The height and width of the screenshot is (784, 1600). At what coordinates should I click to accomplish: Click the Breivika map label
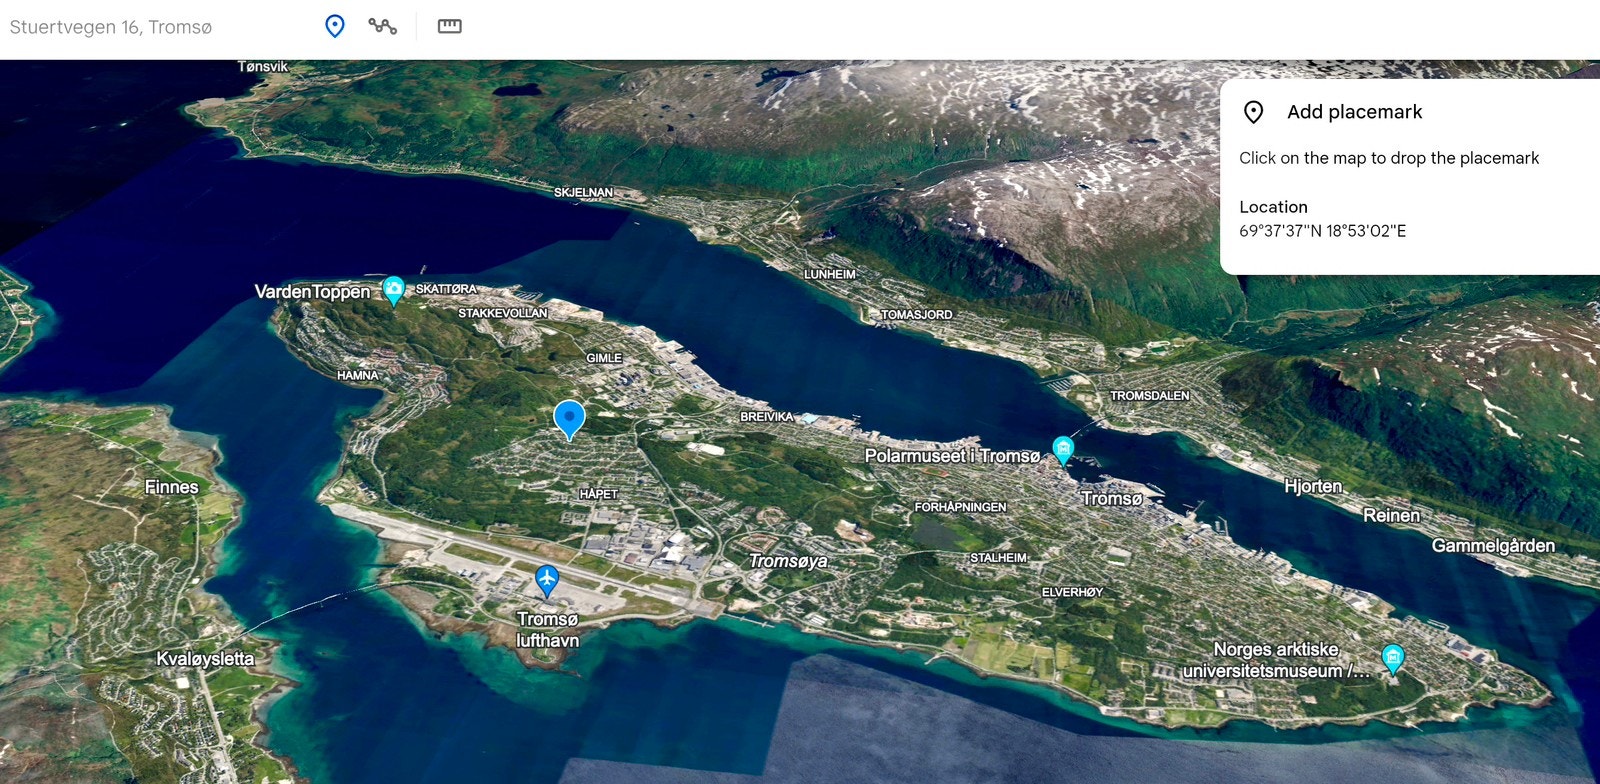[766, 417]
